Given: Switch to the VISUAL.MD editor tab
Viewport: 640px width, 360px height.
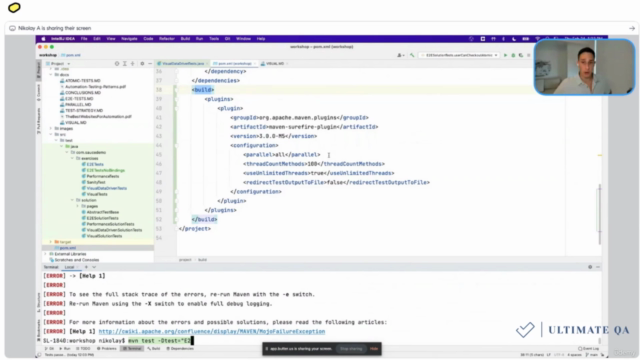Looking at the screenshot, I should 274,64.
